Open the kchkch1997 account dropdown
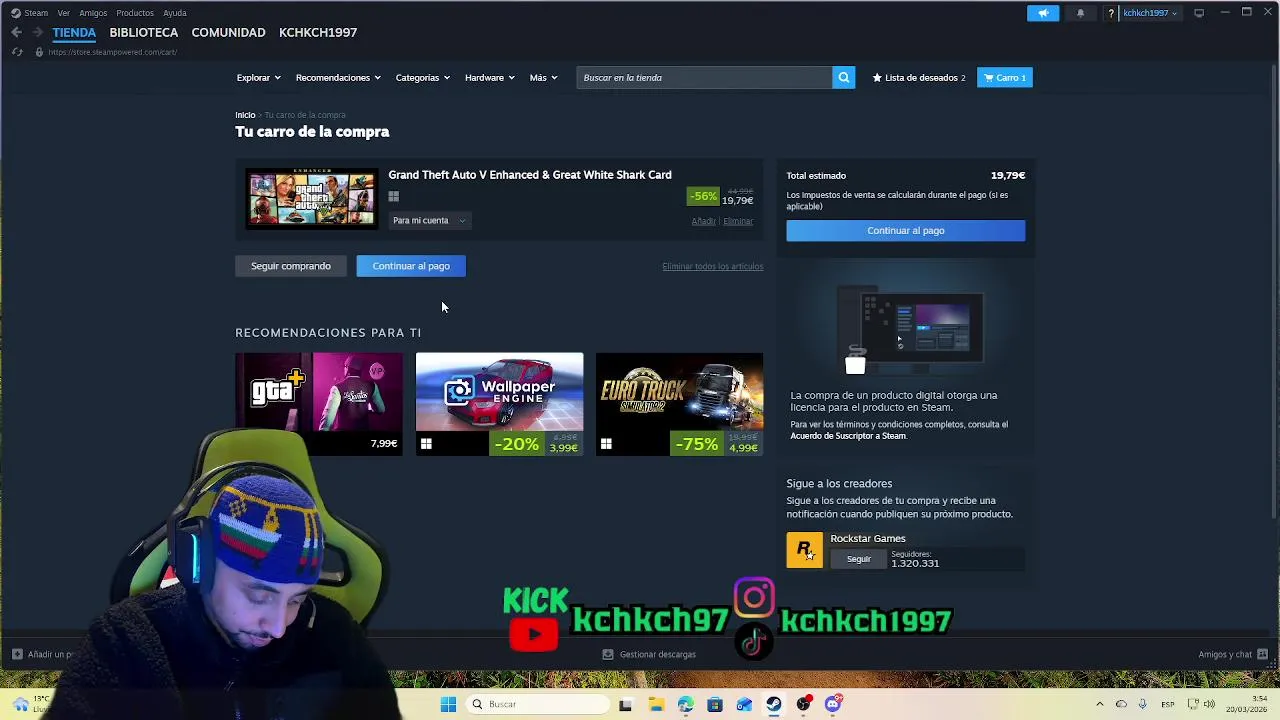 [1149, 13]
